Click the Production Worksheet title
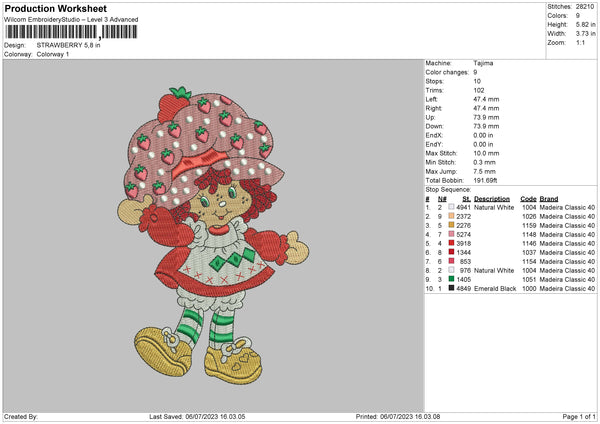600x424 pixels. point(55,8)
